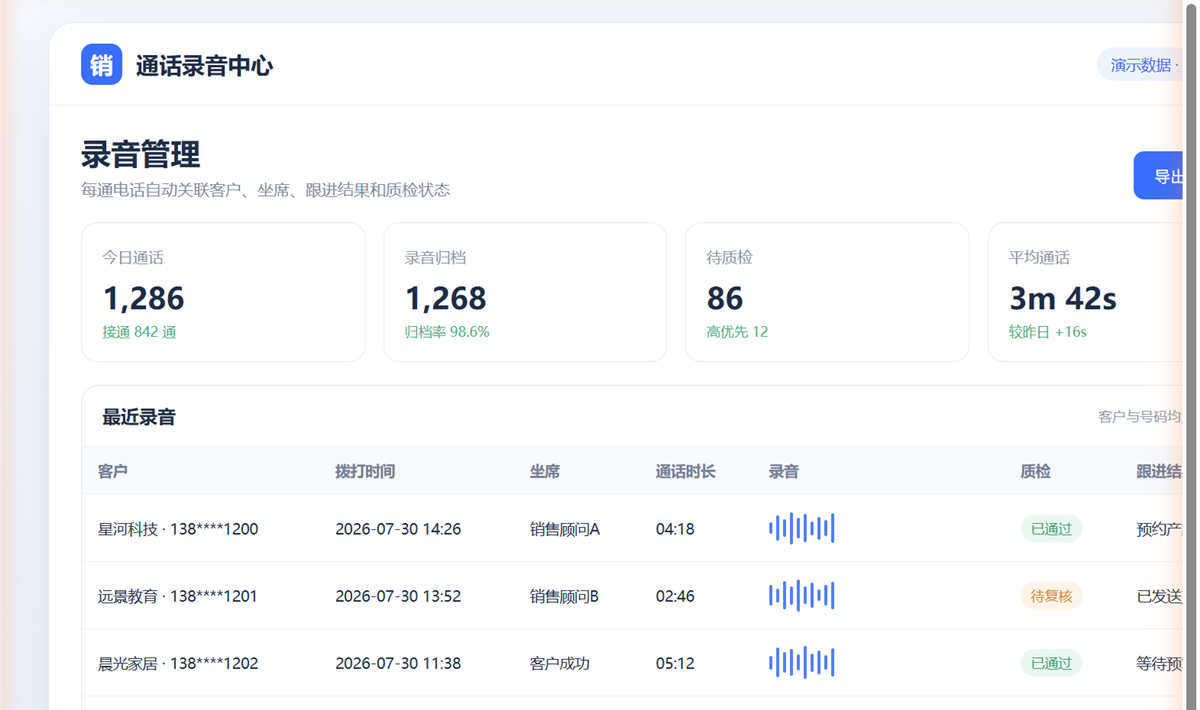Click the 待复核 badge in 远景教育 row
This screenshot has width=1200, height=710.
click(1051, 596)
